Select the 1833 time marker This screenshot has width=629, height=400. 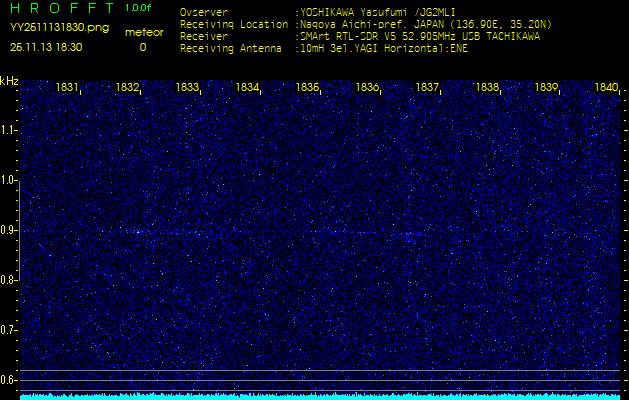click(187, 88)
